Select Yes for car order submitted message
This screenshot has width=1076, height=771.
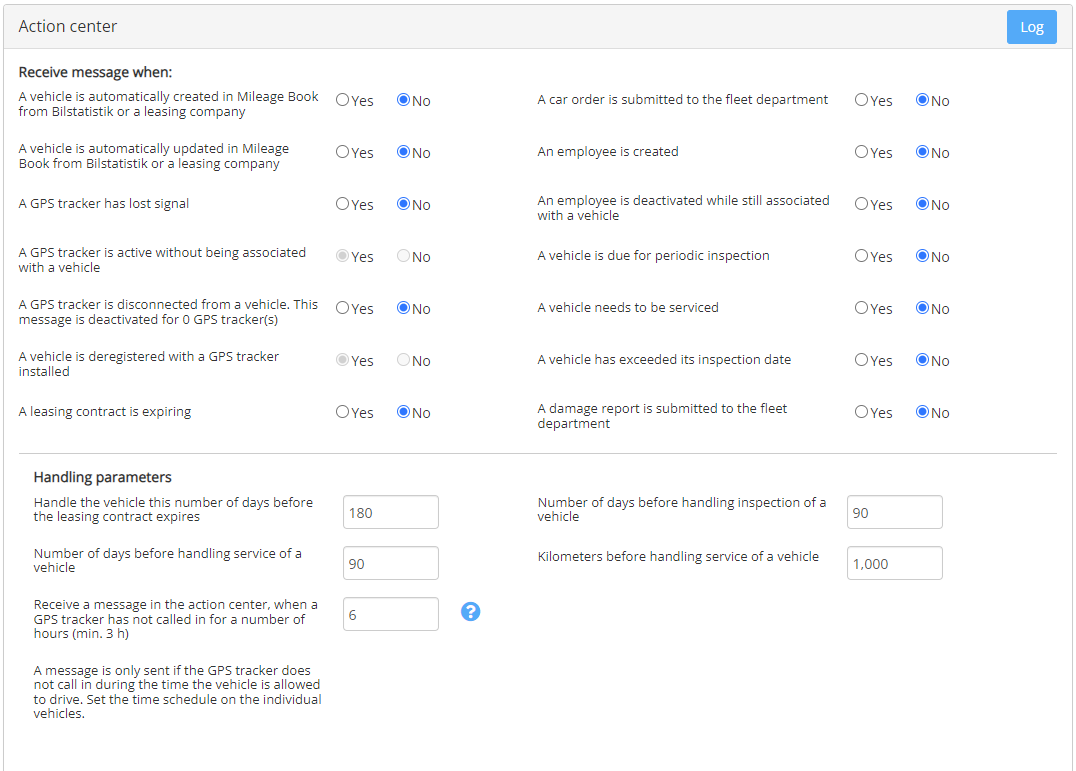[861, 100]
